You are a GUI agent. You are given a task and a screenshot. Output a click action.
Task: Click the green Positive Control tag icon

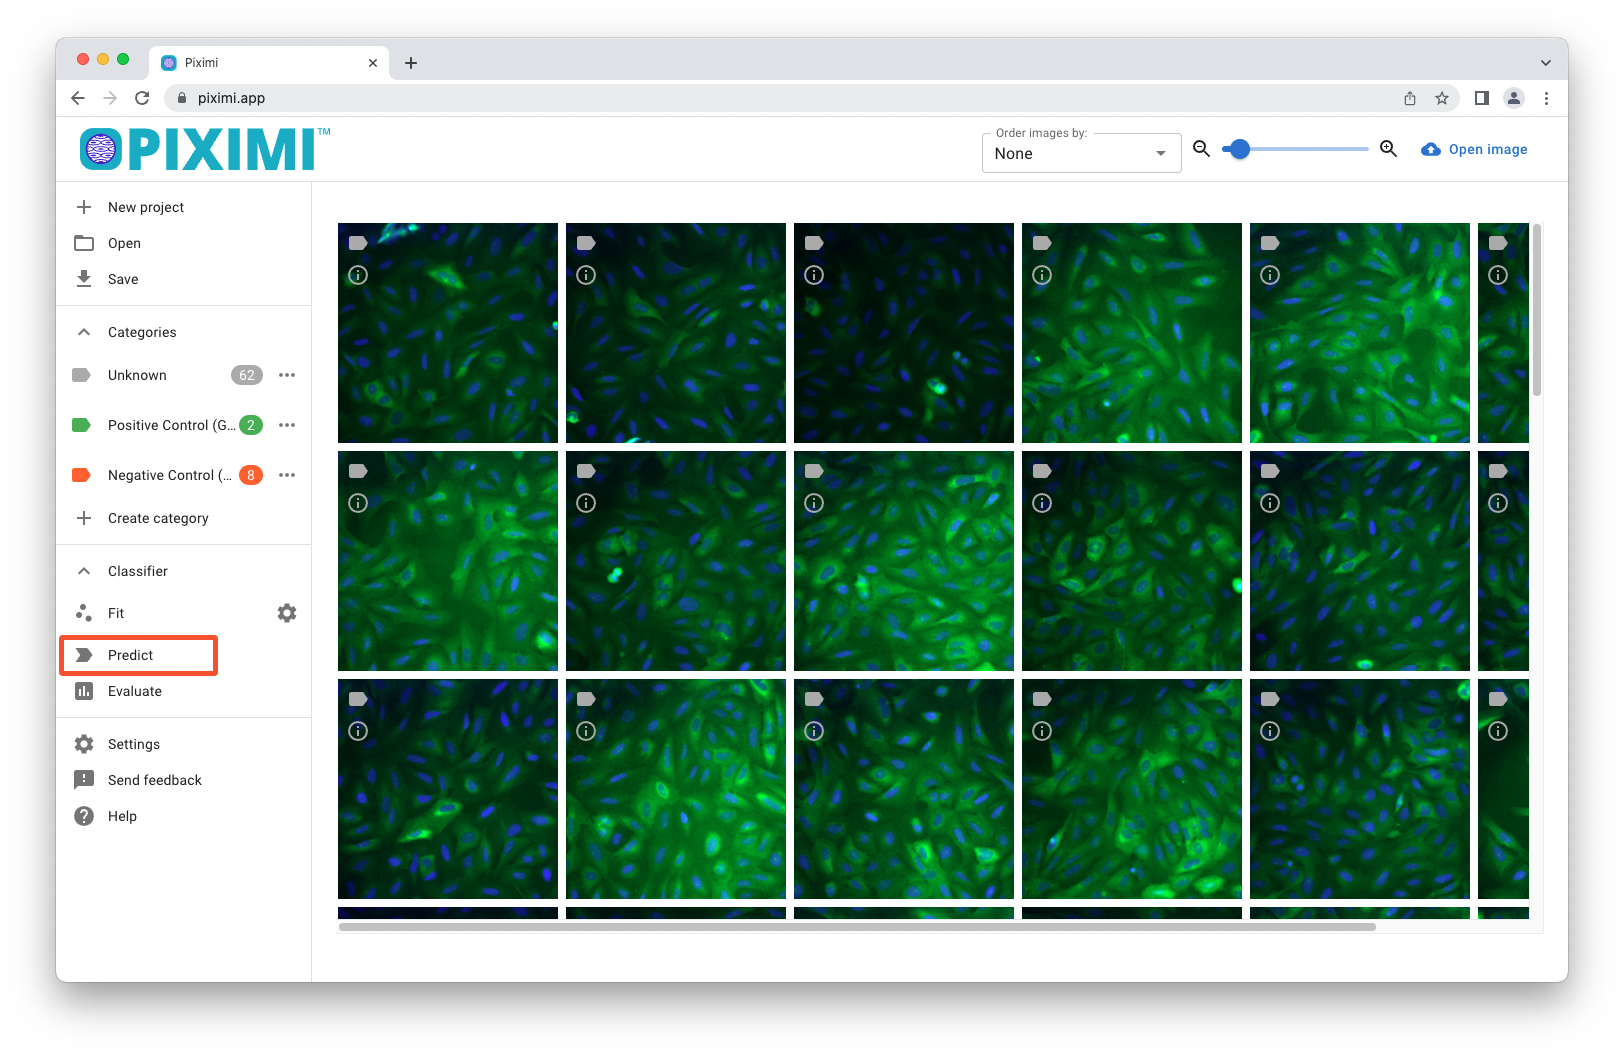pyautogui.click(x=82, y=425)
